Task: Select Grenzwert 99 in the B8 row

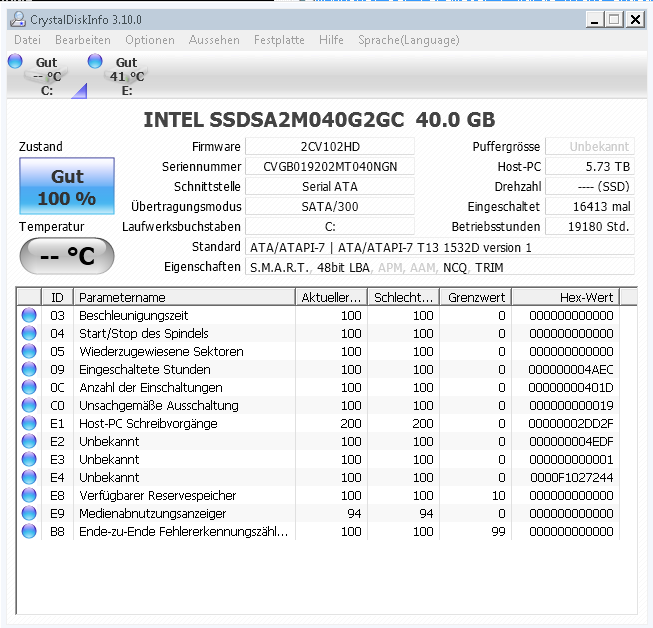Action: coord(498,531)
